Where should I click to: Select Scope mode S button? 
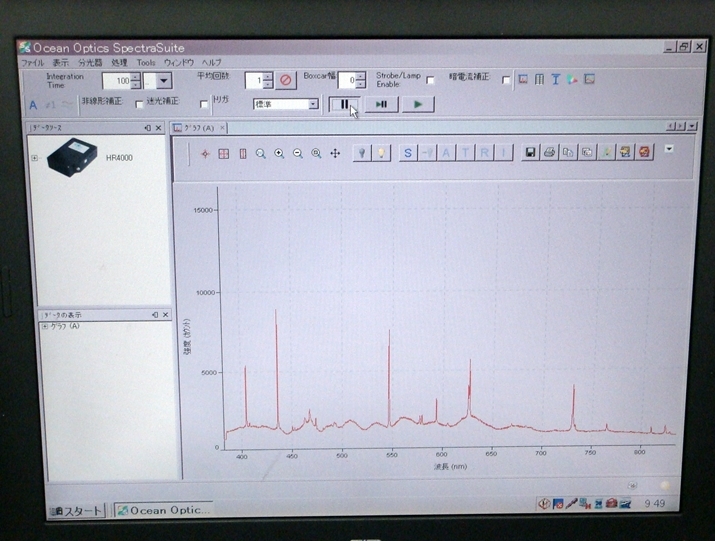pyautogui.click(x=408, y=153)
